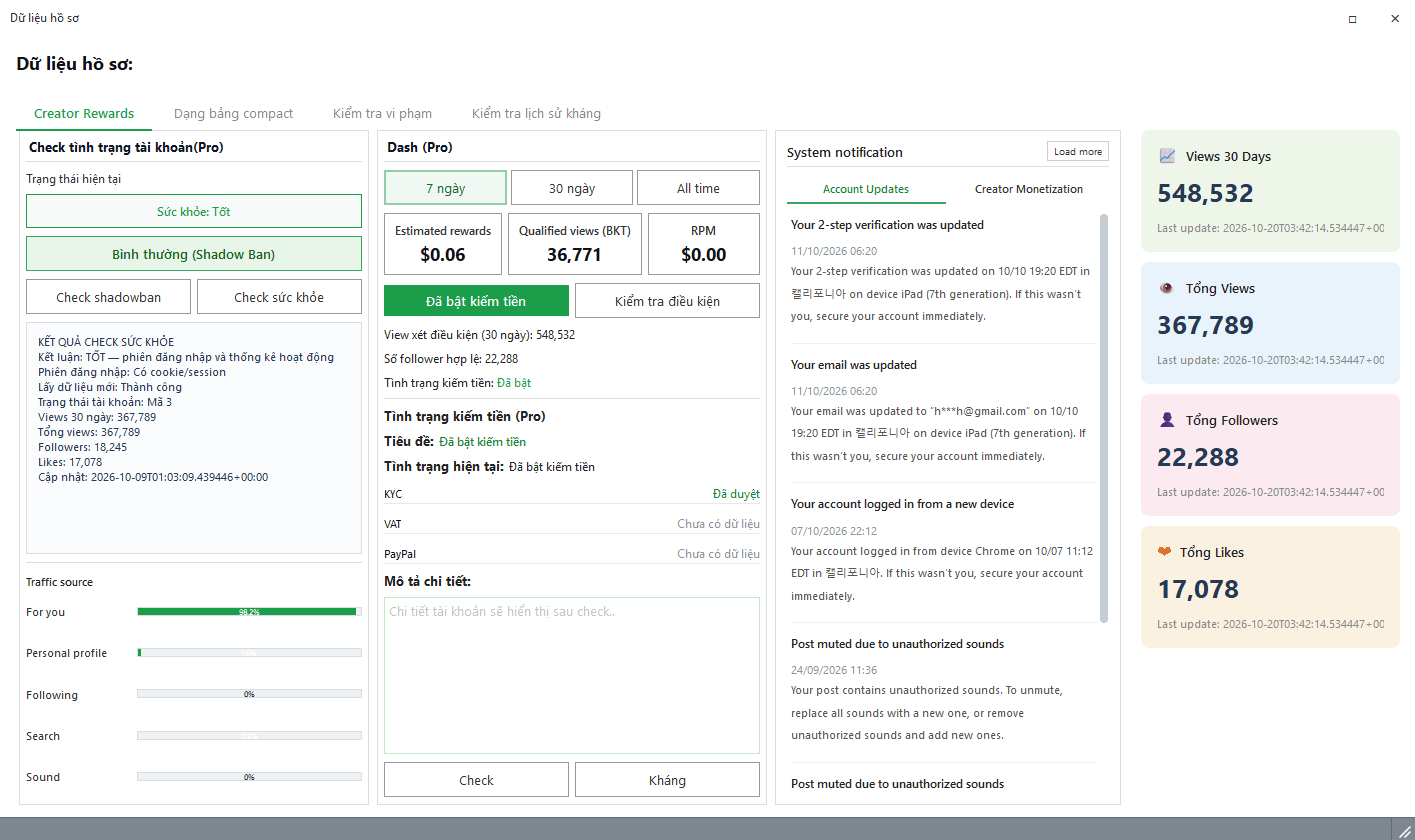Click the PayPal Chưa có dữ liệu value
Screen dimensions: 1415x840
718,554
